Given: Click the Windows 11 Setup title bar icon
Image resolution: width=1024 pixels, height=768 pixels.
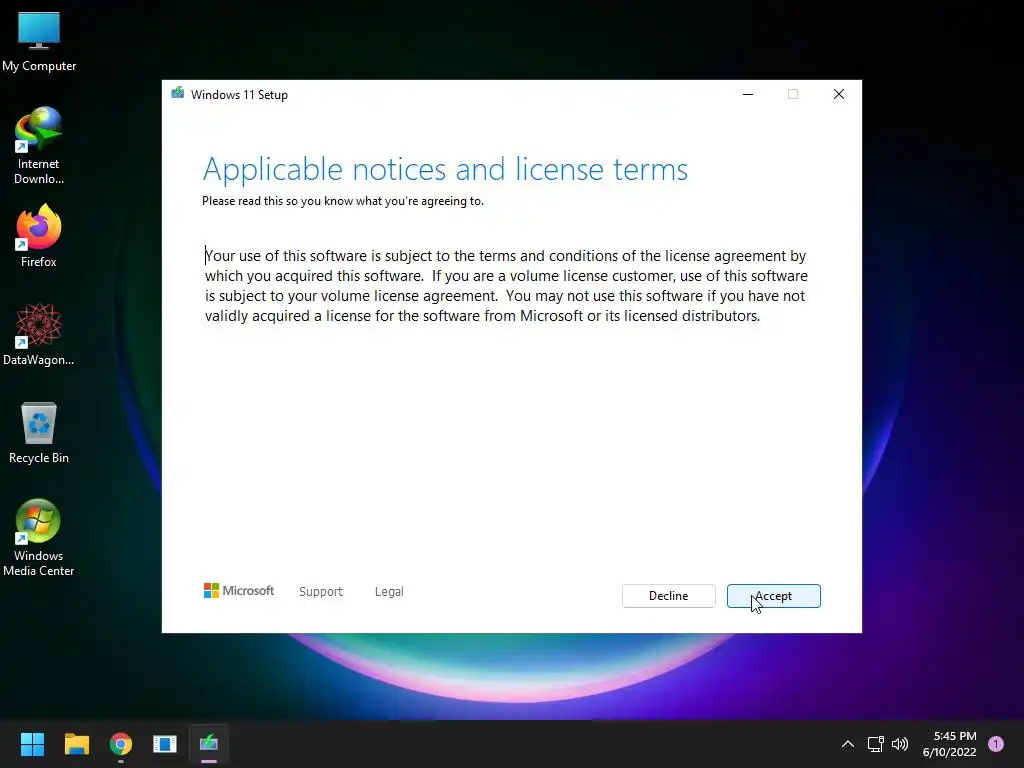Looking at the screenshot, I should pos(178,93).
